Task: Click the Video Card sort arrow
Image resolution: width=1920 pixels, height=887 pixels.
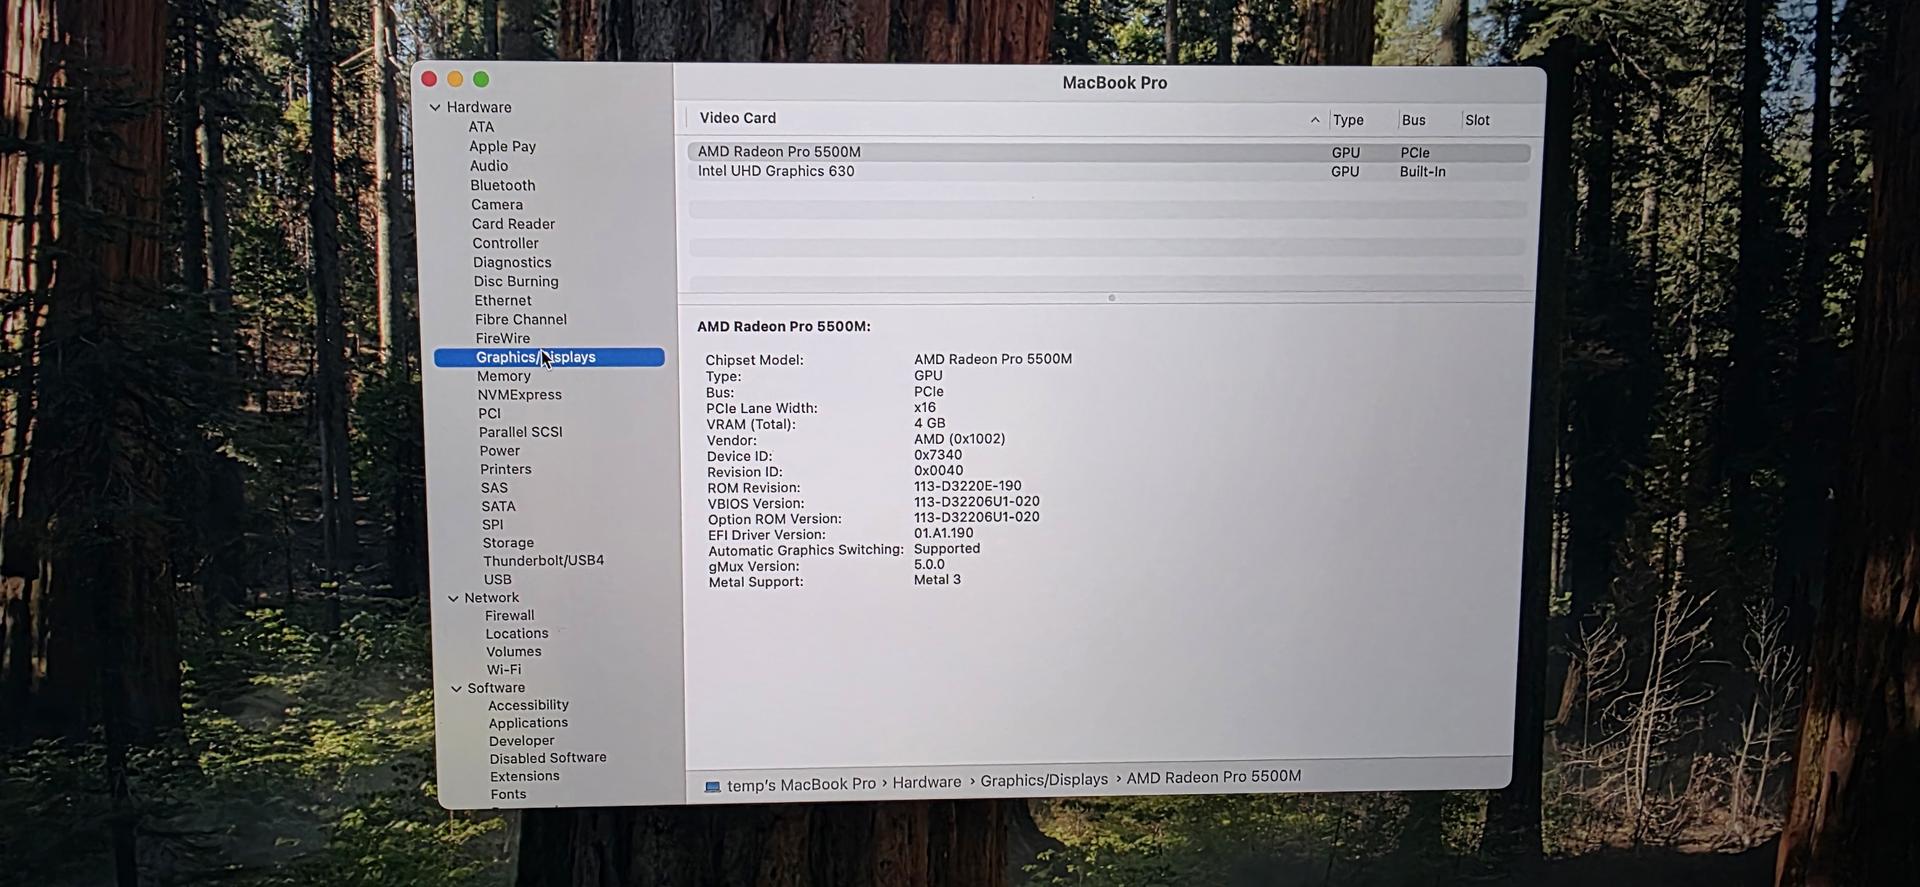Action: click(1314, 120)
